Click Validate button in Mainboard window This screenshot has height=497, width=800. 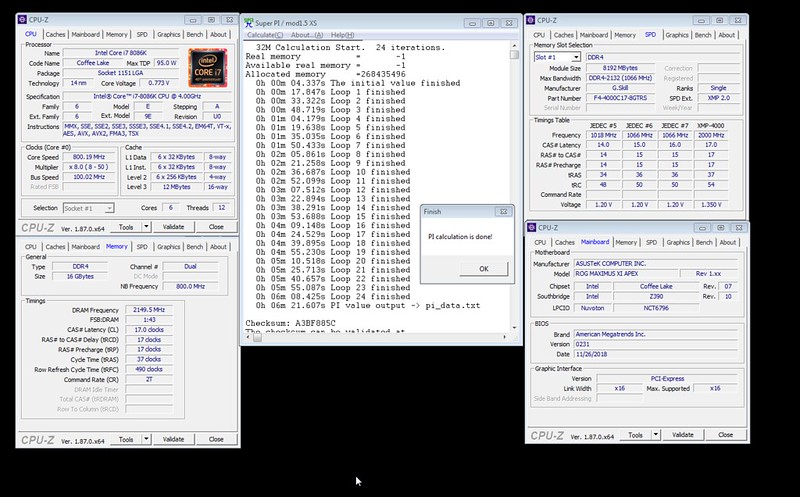pos(683,435)
